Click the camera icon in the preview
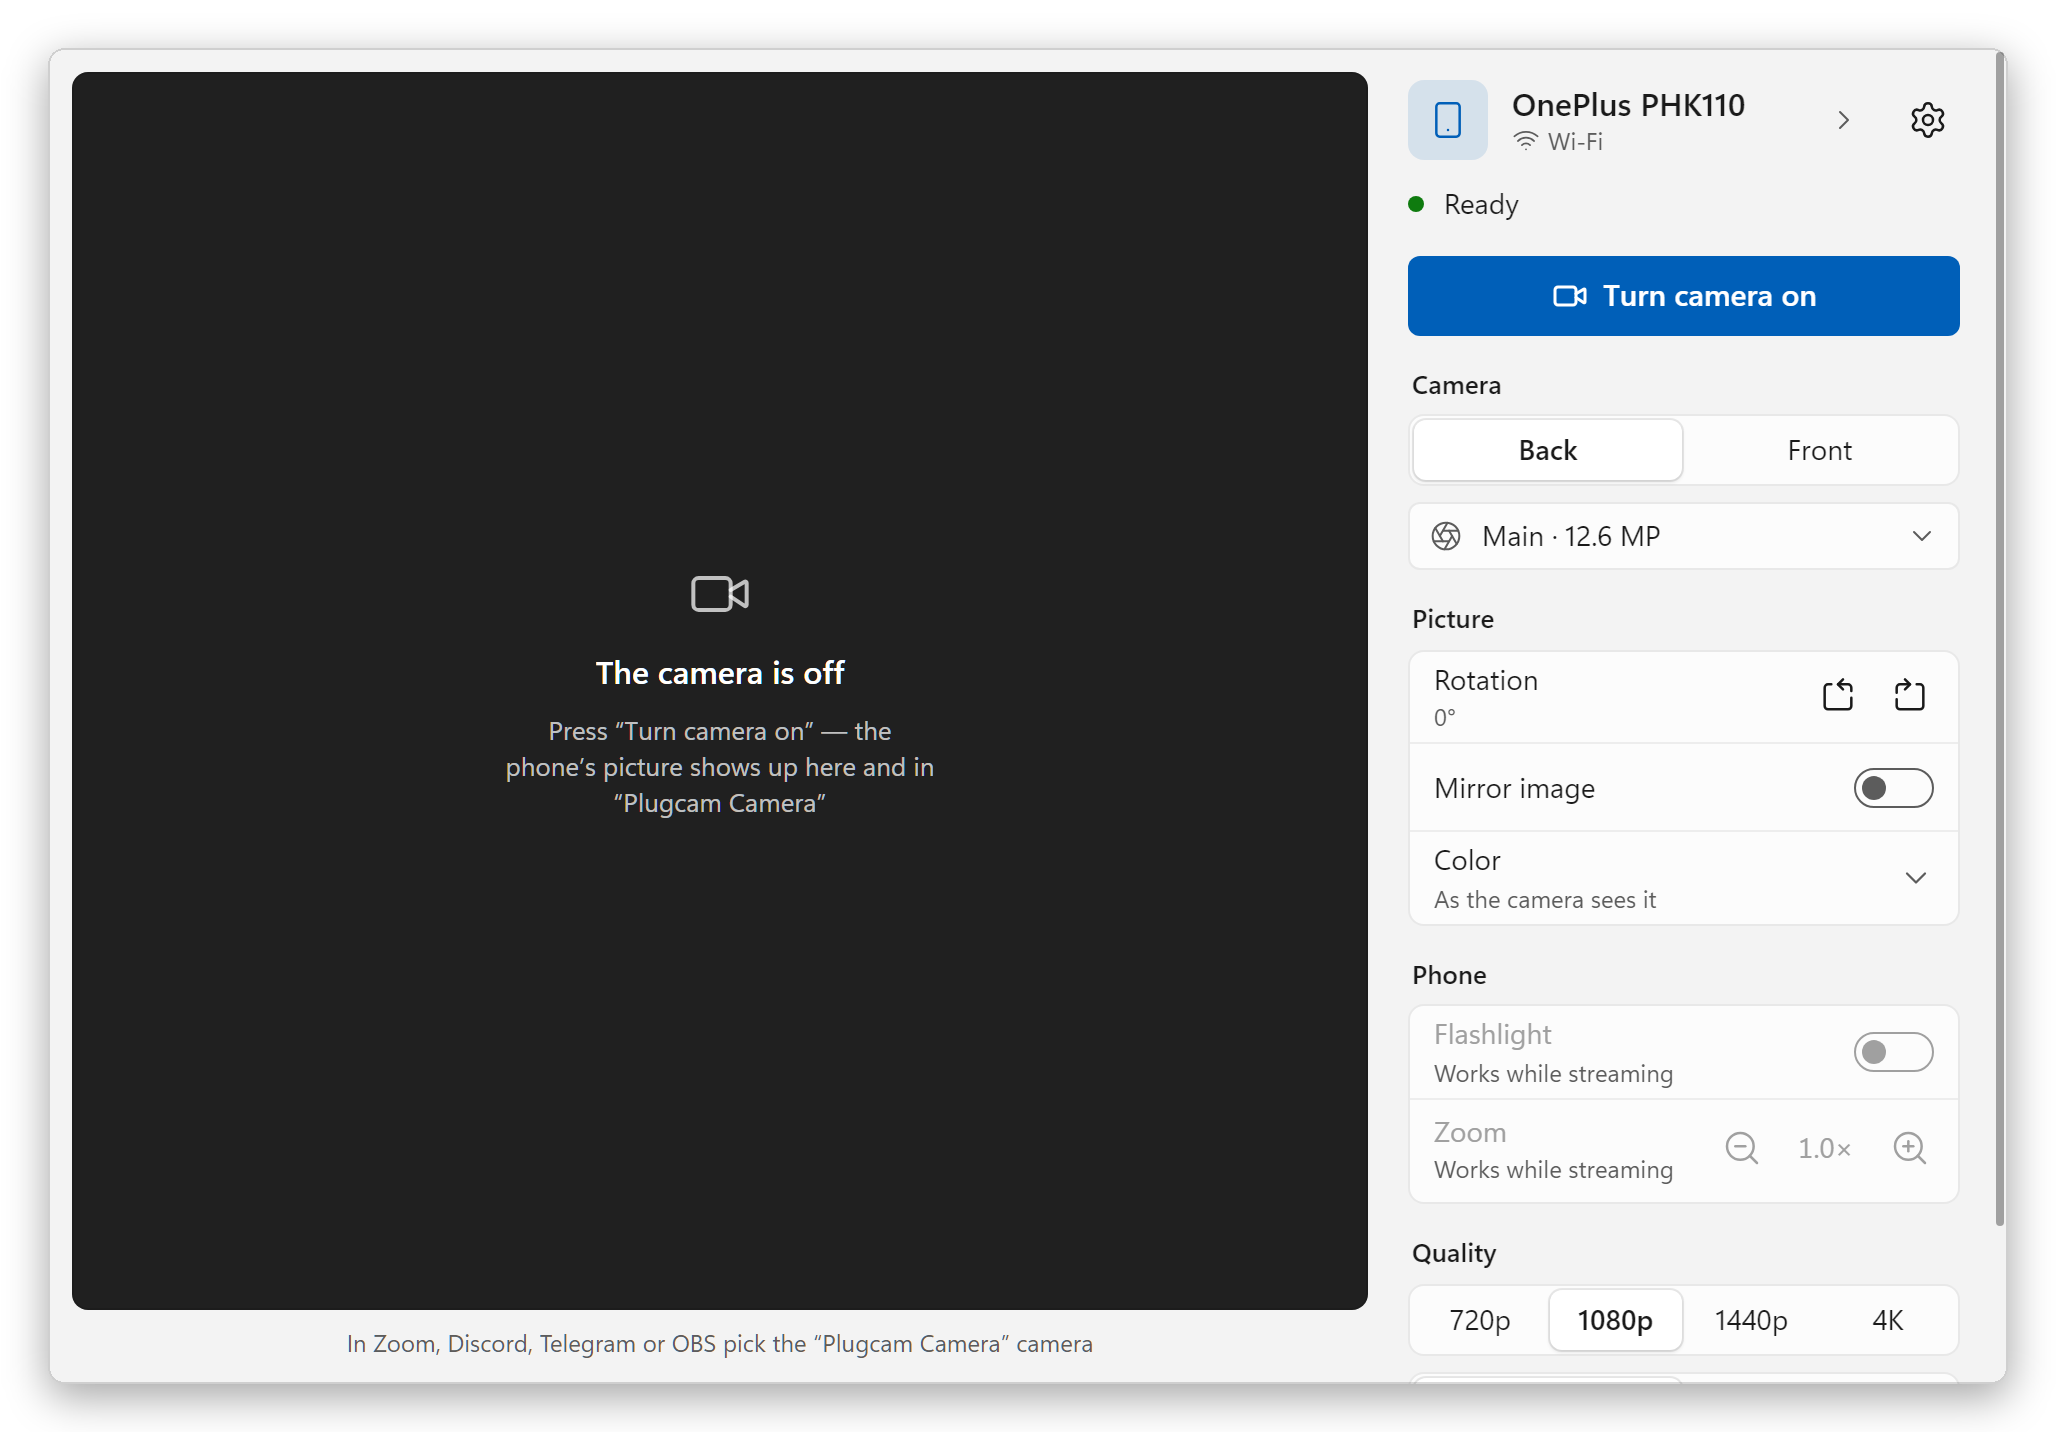The image size is (2056, 1432). [720, 594]
